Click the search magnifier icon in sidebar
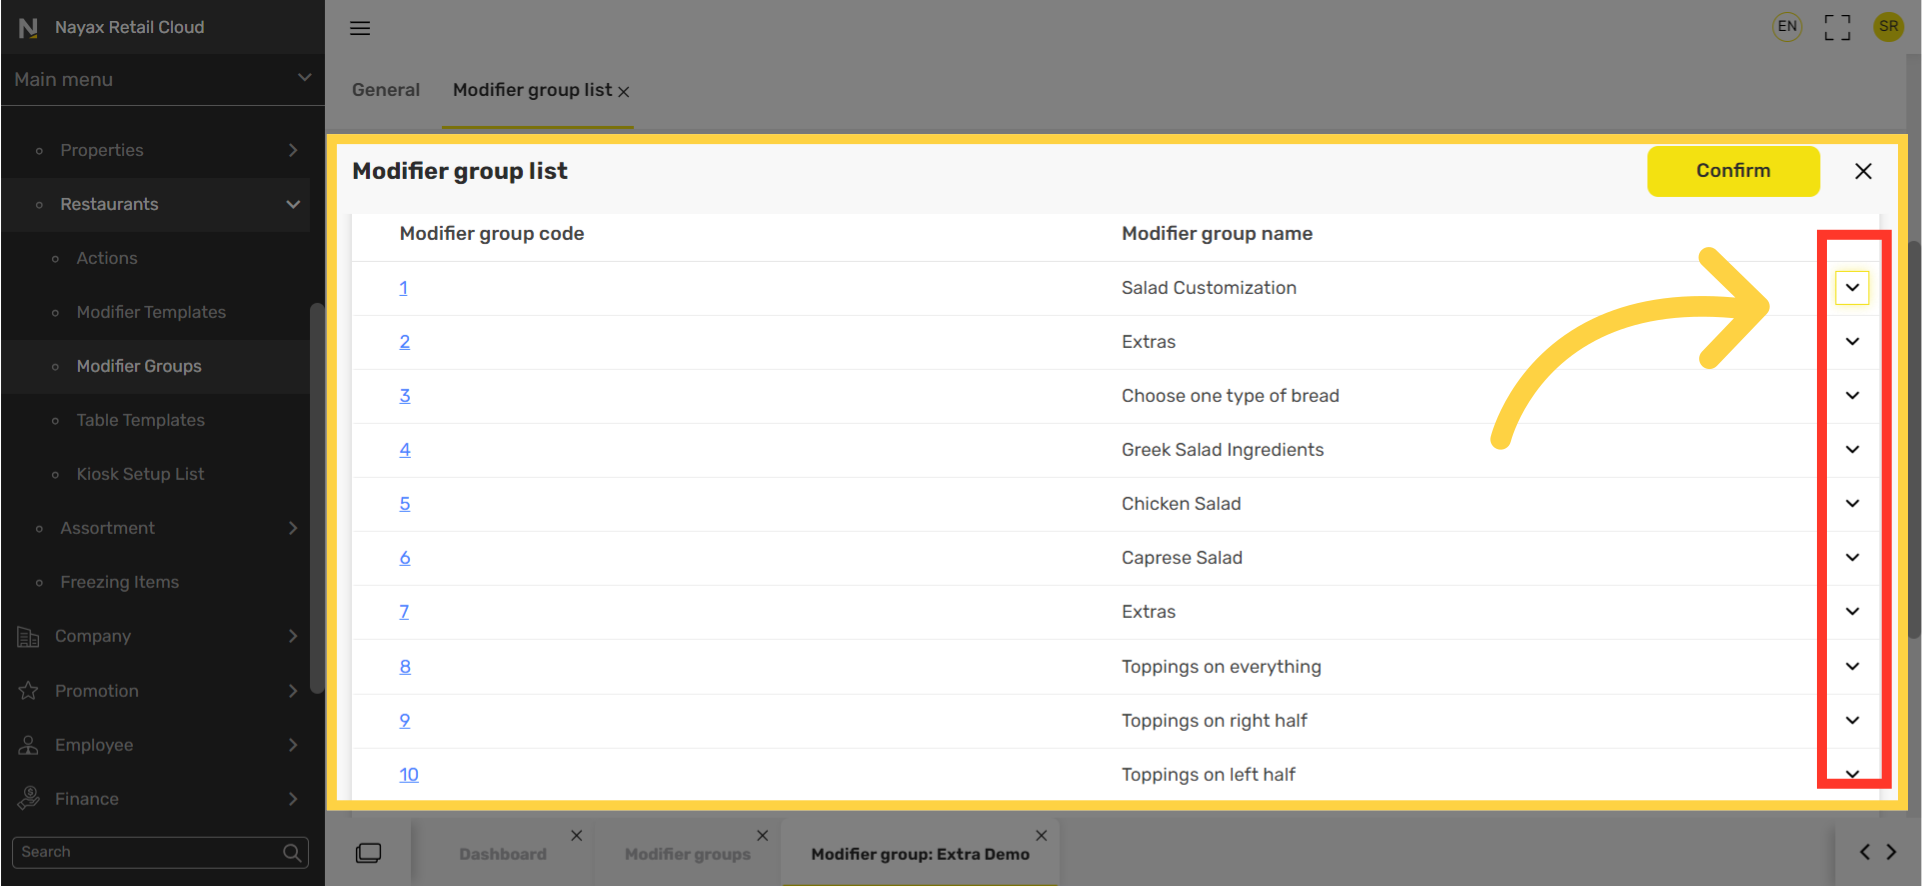The width and height of the screenshot is (1922, 886). [292, 852]
